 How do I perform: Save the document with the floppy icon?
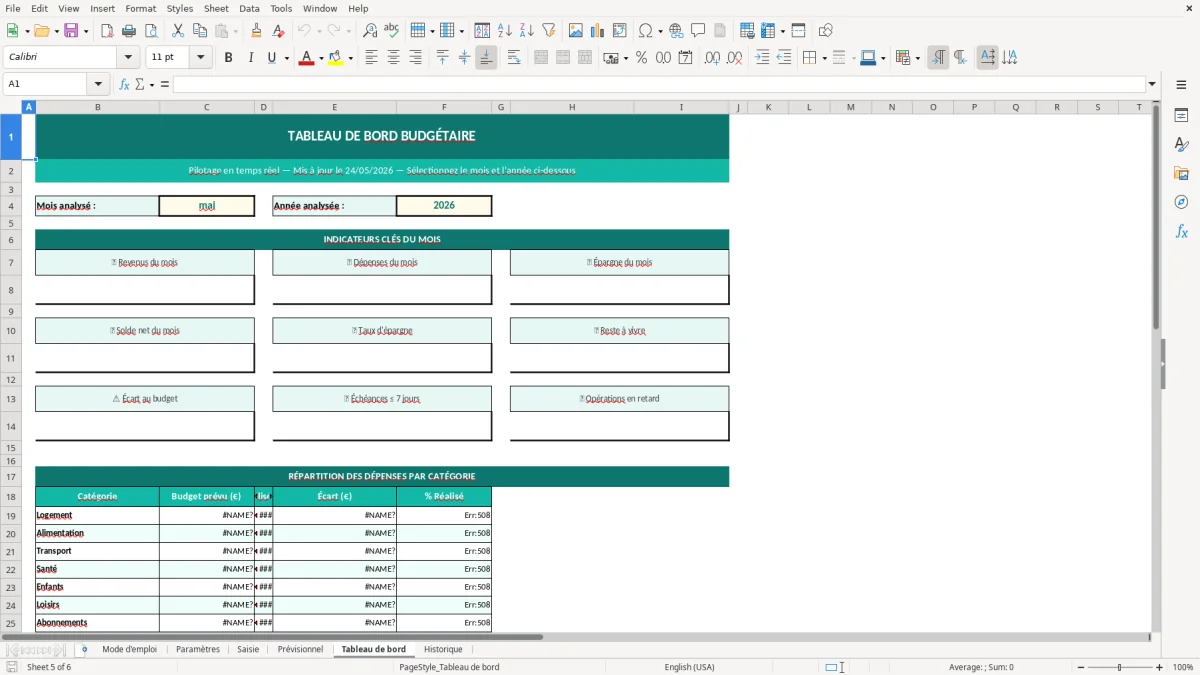71,31
